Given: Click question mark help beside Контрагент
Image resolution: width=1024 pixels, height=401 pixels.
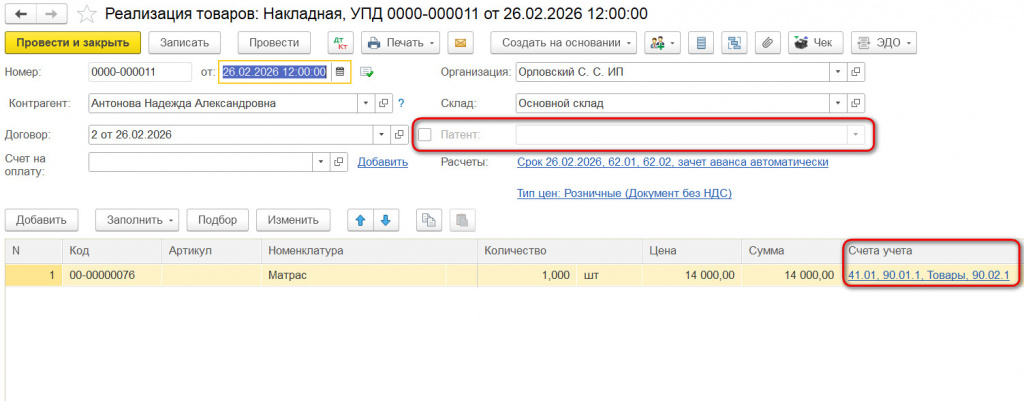Looking at the screenshot, I should [402, 103].
